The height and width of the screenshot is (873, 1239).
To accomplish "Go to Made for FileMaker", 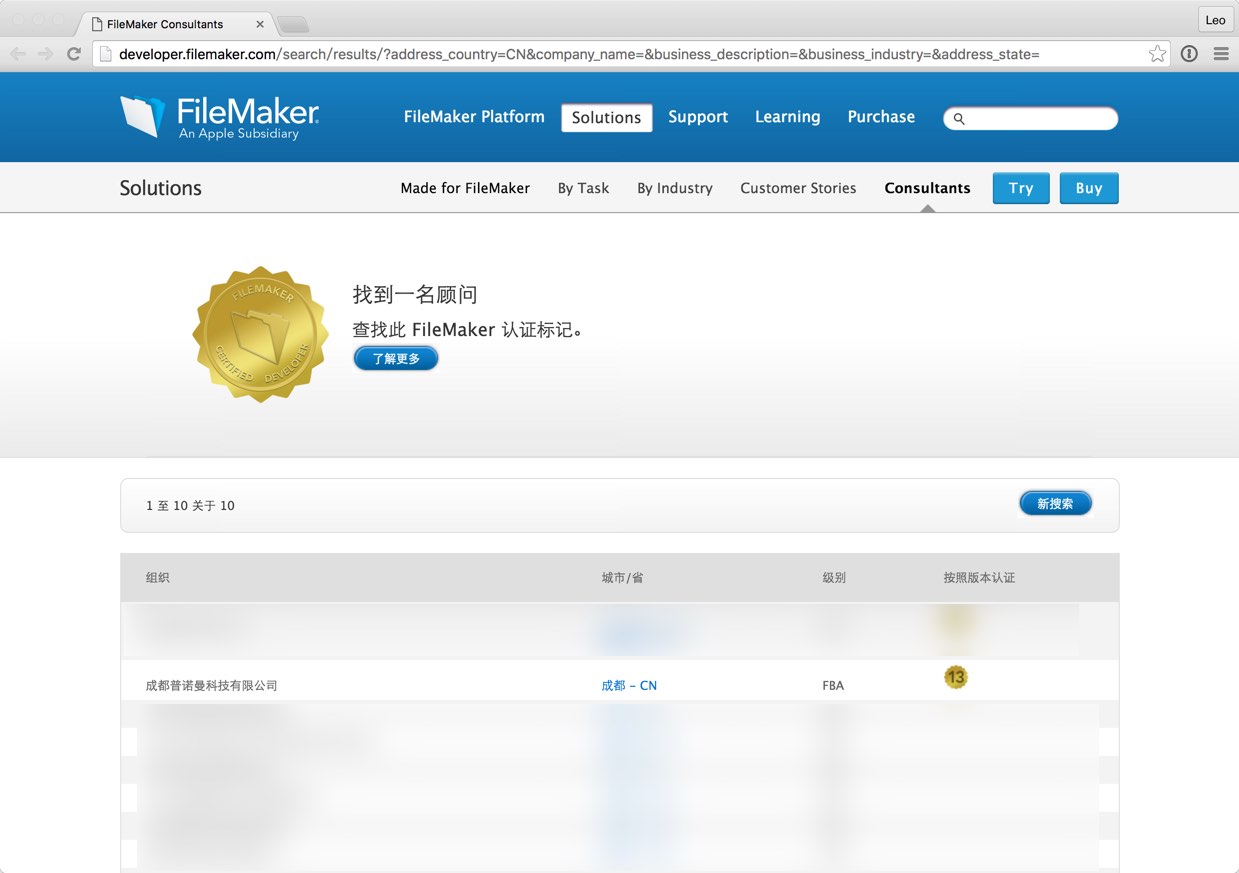I will tap(465, 188).
